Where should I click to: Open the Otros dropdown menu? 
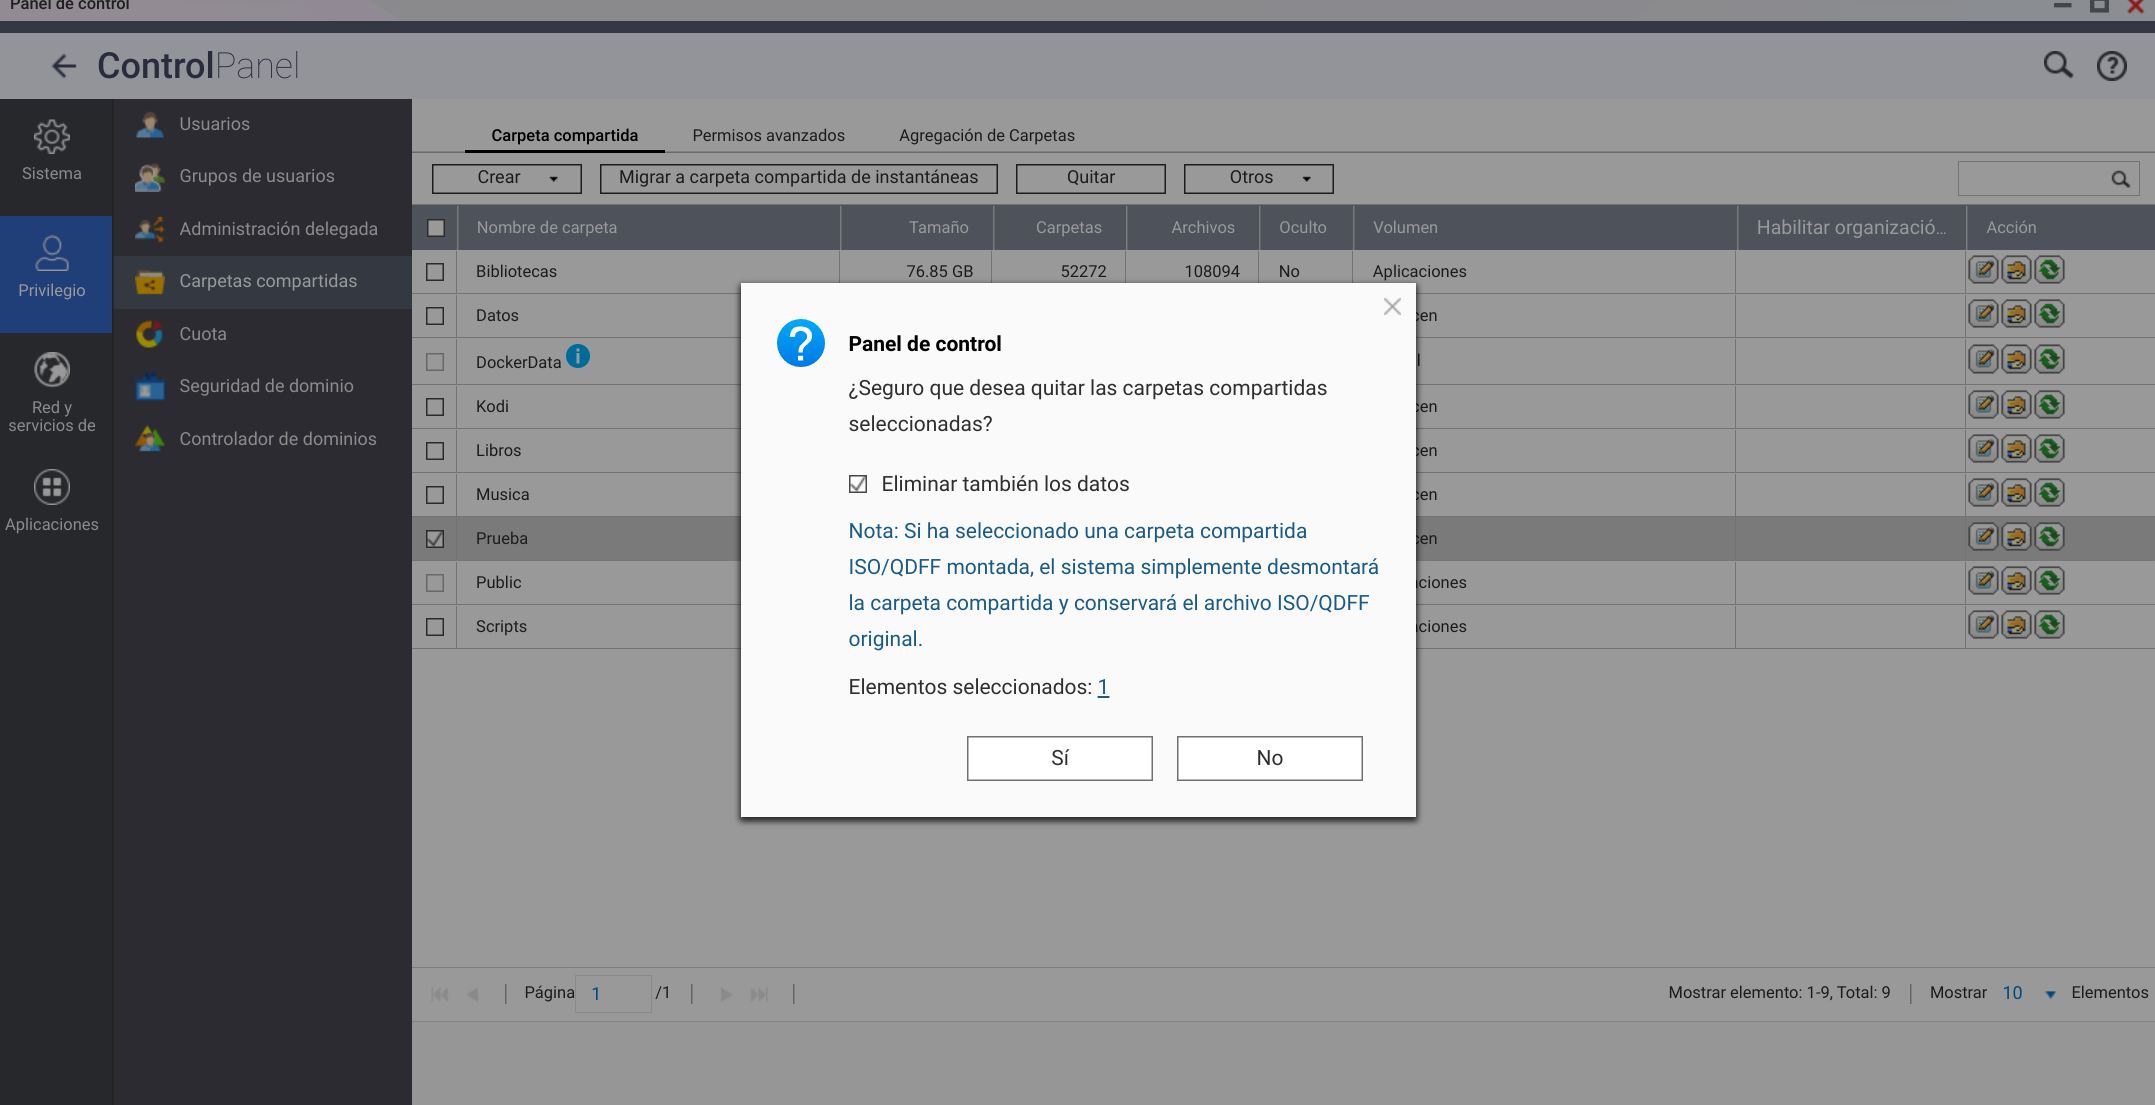[1258, 178]
